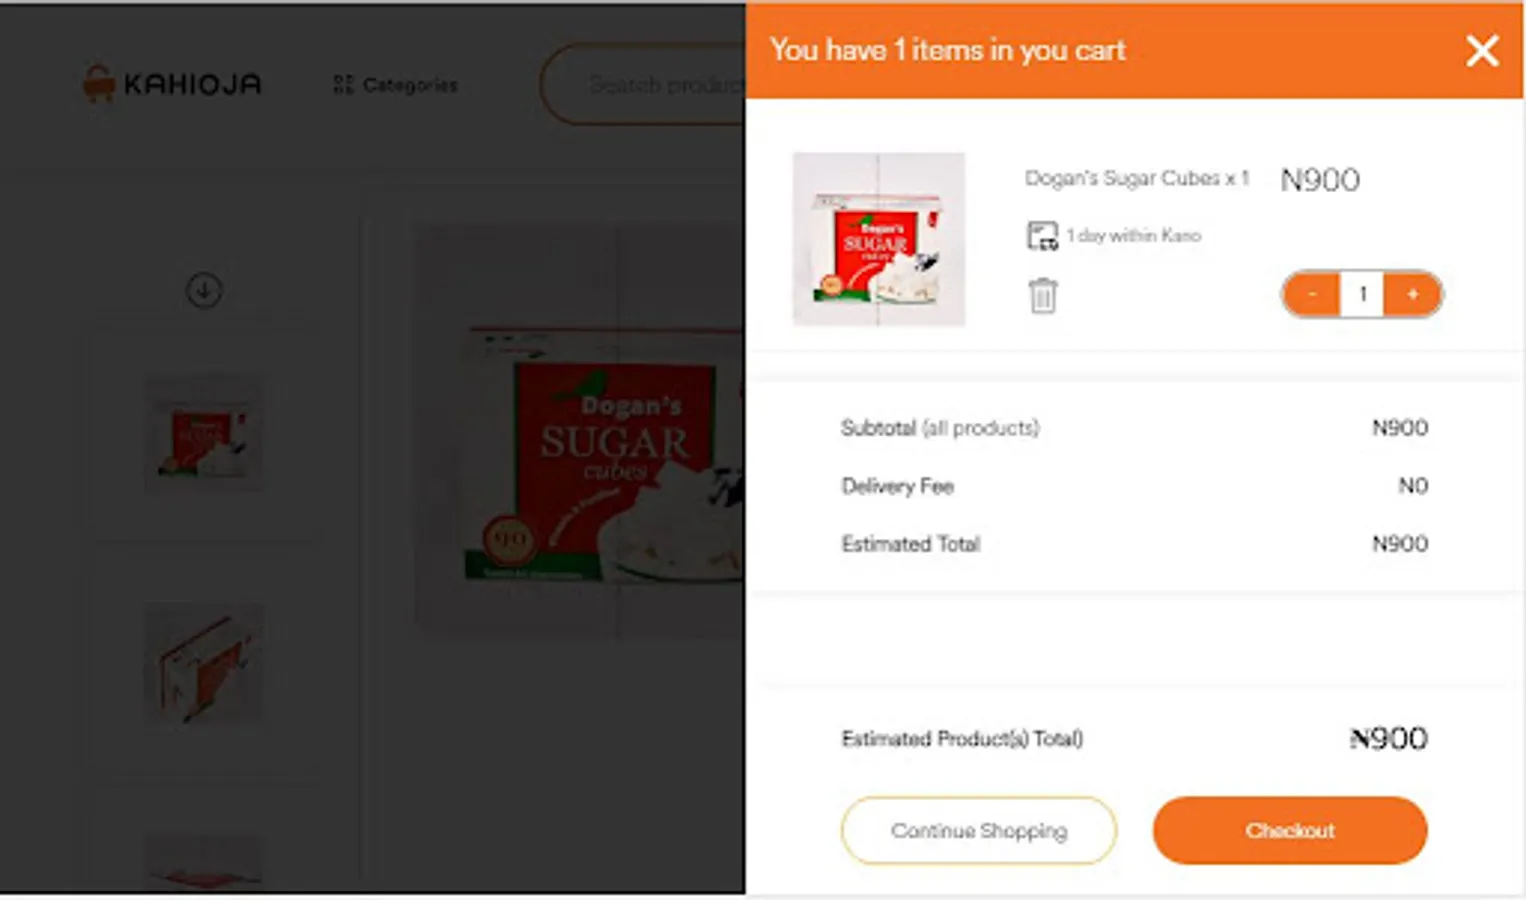Click the quantity number field
The height and width of the screenshot is (900, 1526).
point(1362,294)
